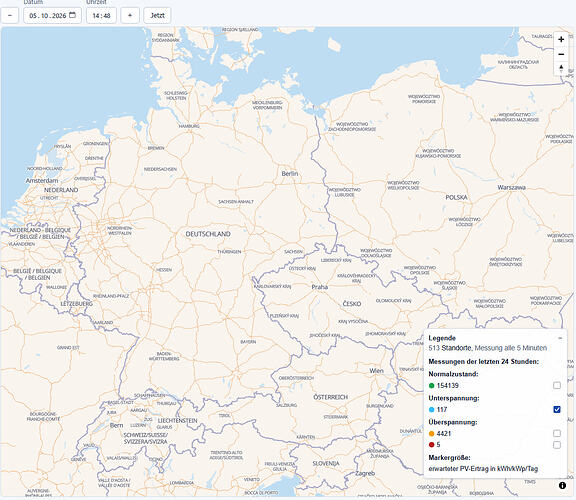Click the Wien label on map
Image resolution: width=576 pixels, height=500 pixels.
pos(377,371)
